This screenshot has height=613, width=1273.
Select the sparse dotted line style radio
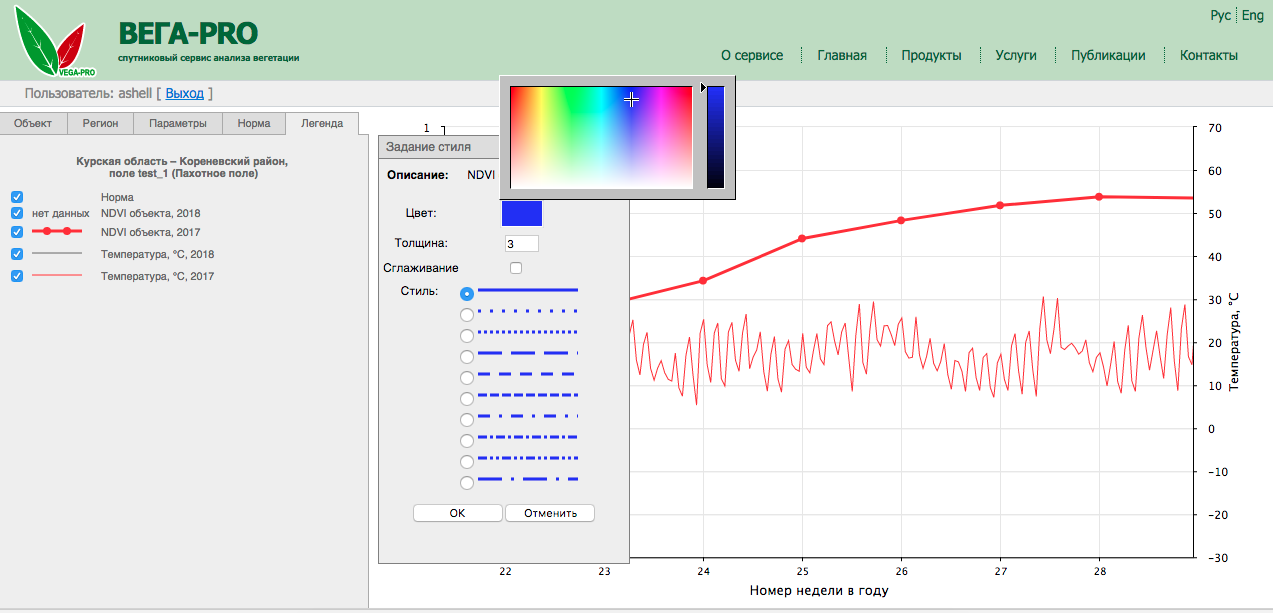pyautogui.click(x=467, y=315)
